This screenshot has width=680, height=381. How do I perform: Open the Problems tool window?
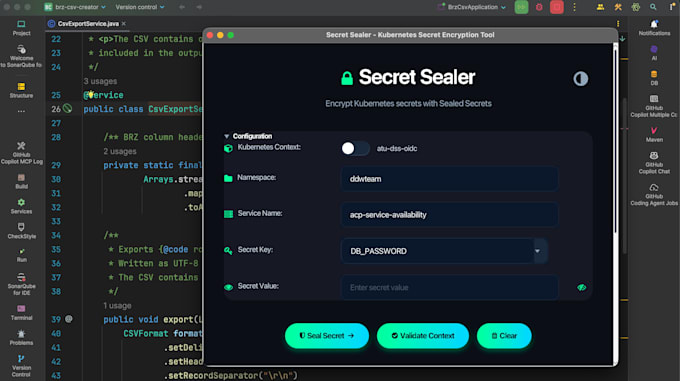tap(21, 338)
